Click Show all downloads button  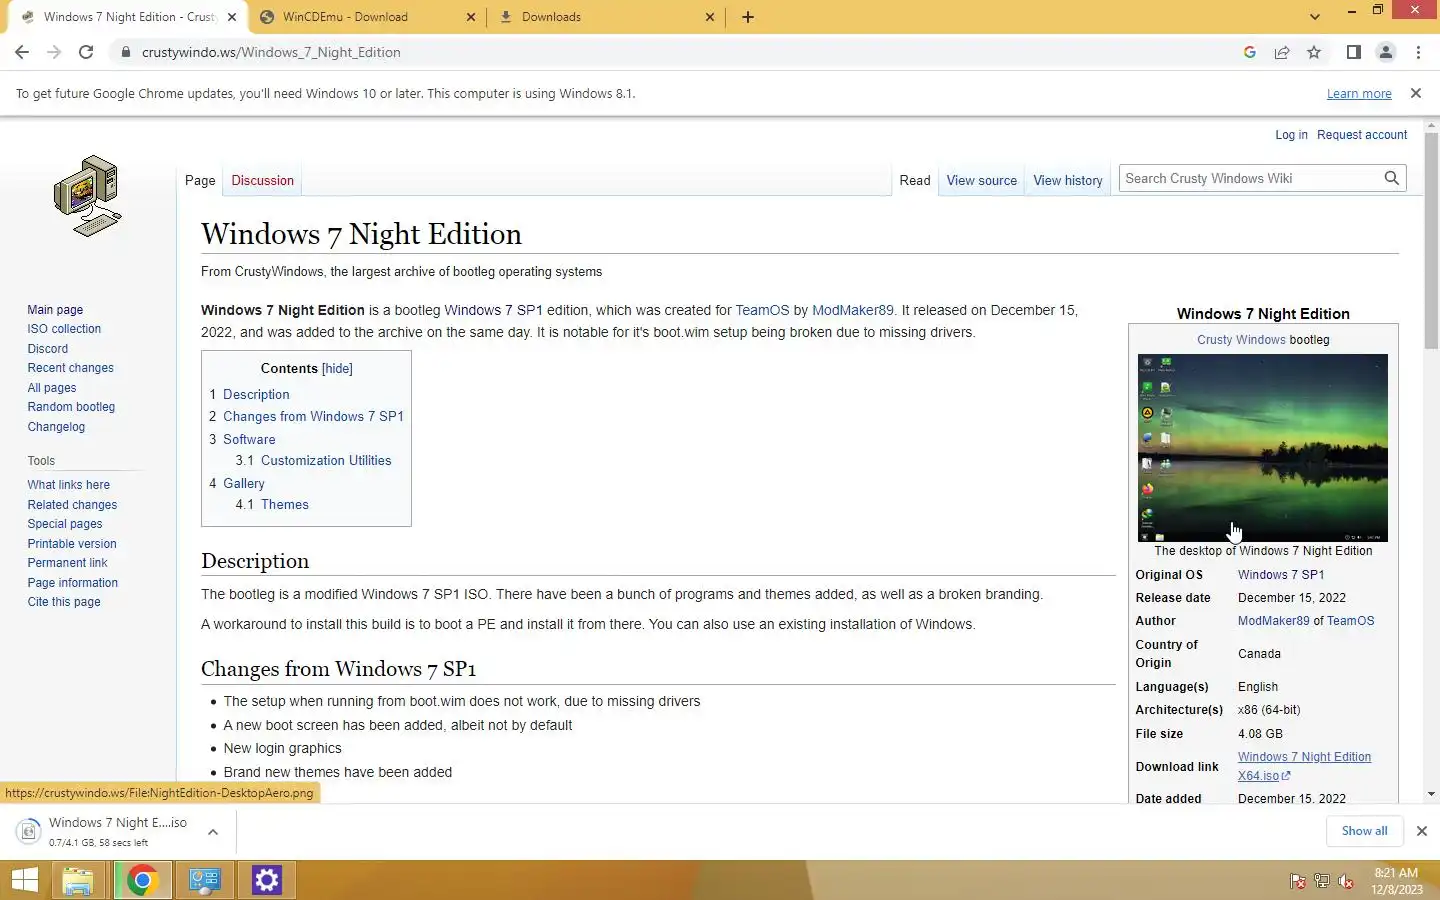point(1364,831)
